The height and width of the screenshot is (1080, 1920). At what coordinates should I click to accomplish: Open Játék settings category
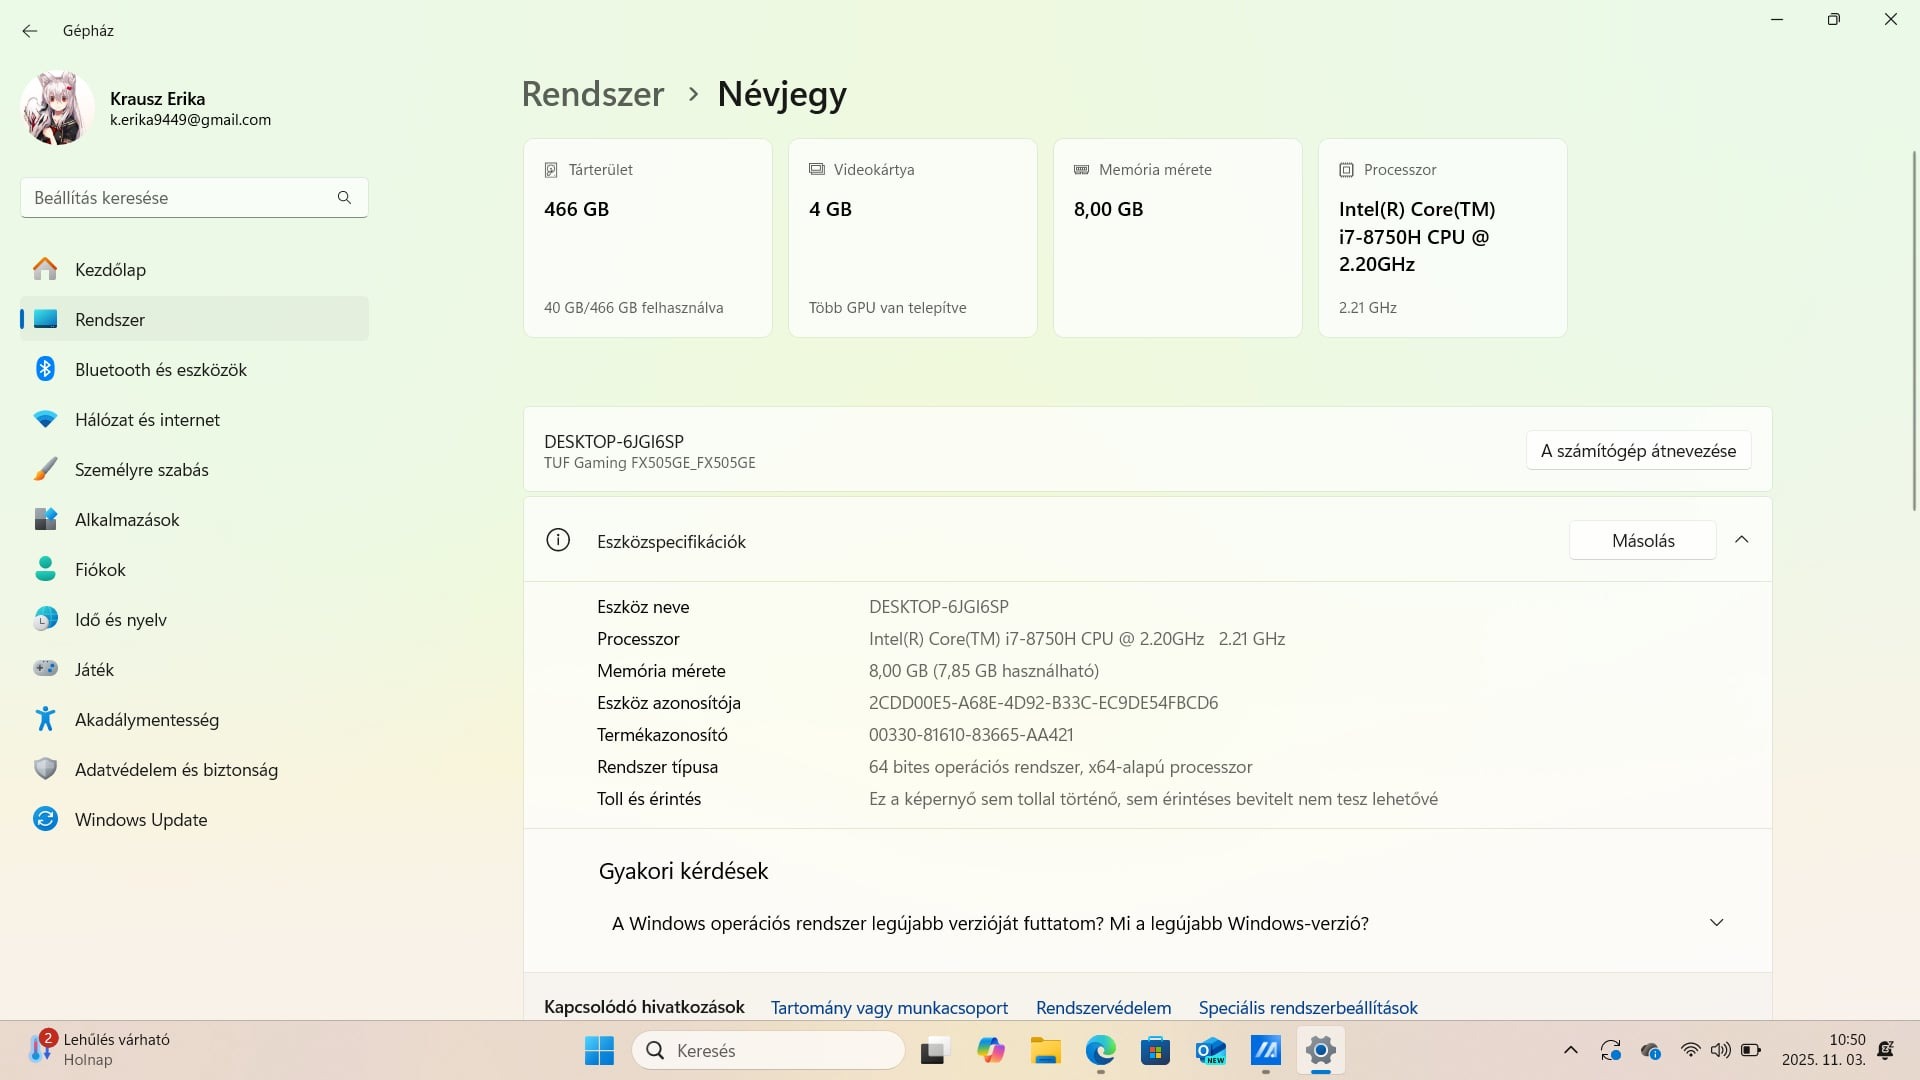pyautogui.click(x=94, y=670)
